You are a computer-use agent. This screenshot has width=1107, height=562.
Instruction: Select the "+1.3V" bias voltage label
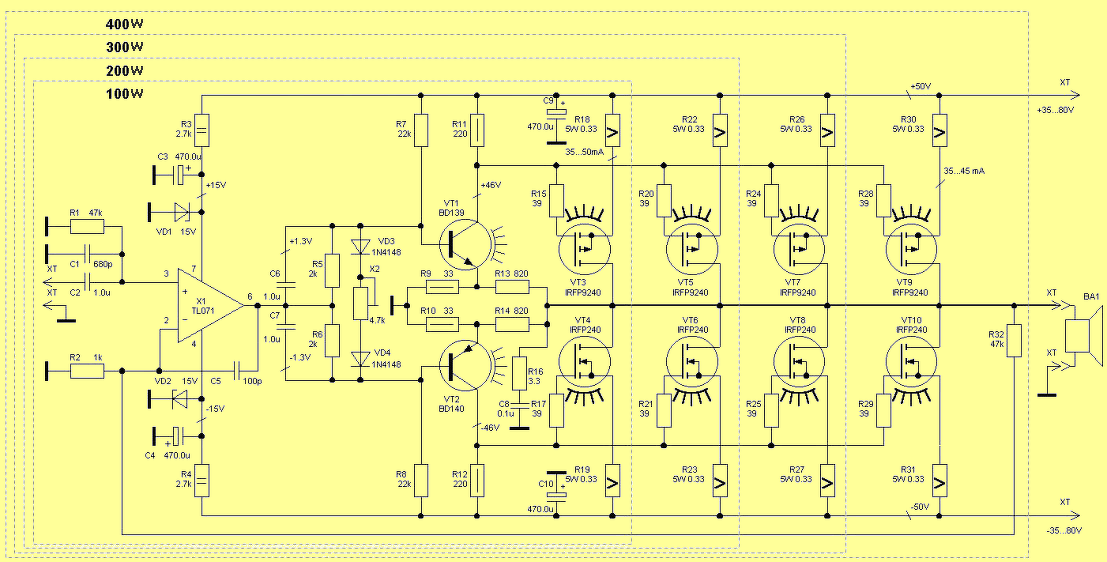[301, 241]
